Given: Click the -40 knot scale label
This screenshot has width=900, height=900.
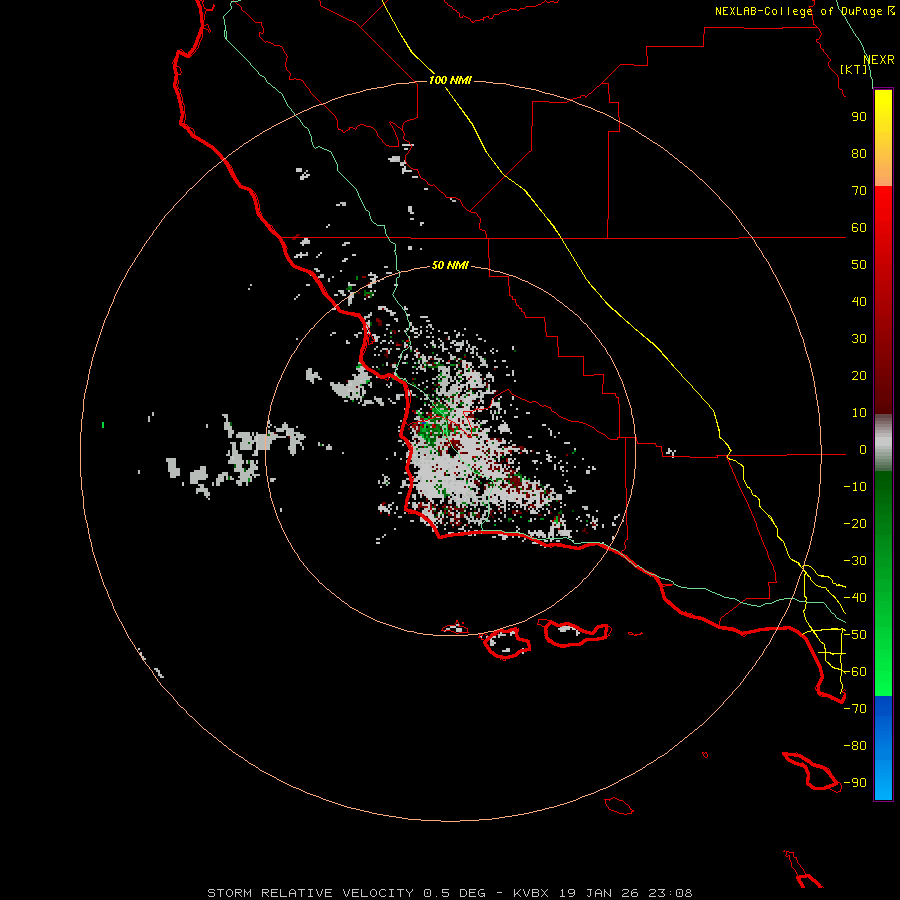Looking at the screenshot, I should (x=855, y=598).
